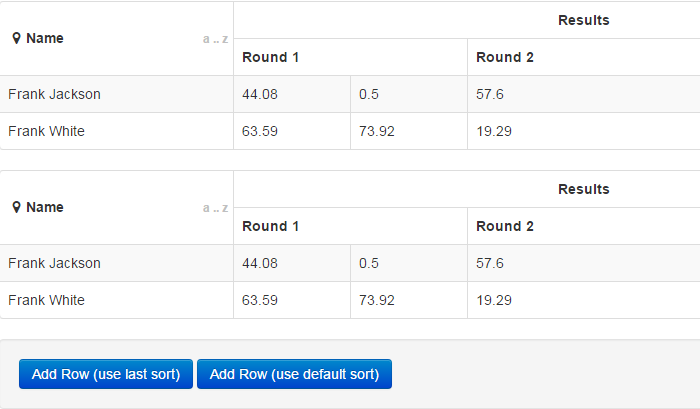700x409 pixels.
Task: Click Add Row (use last sort) button
Action: click(x=106, y=374)
